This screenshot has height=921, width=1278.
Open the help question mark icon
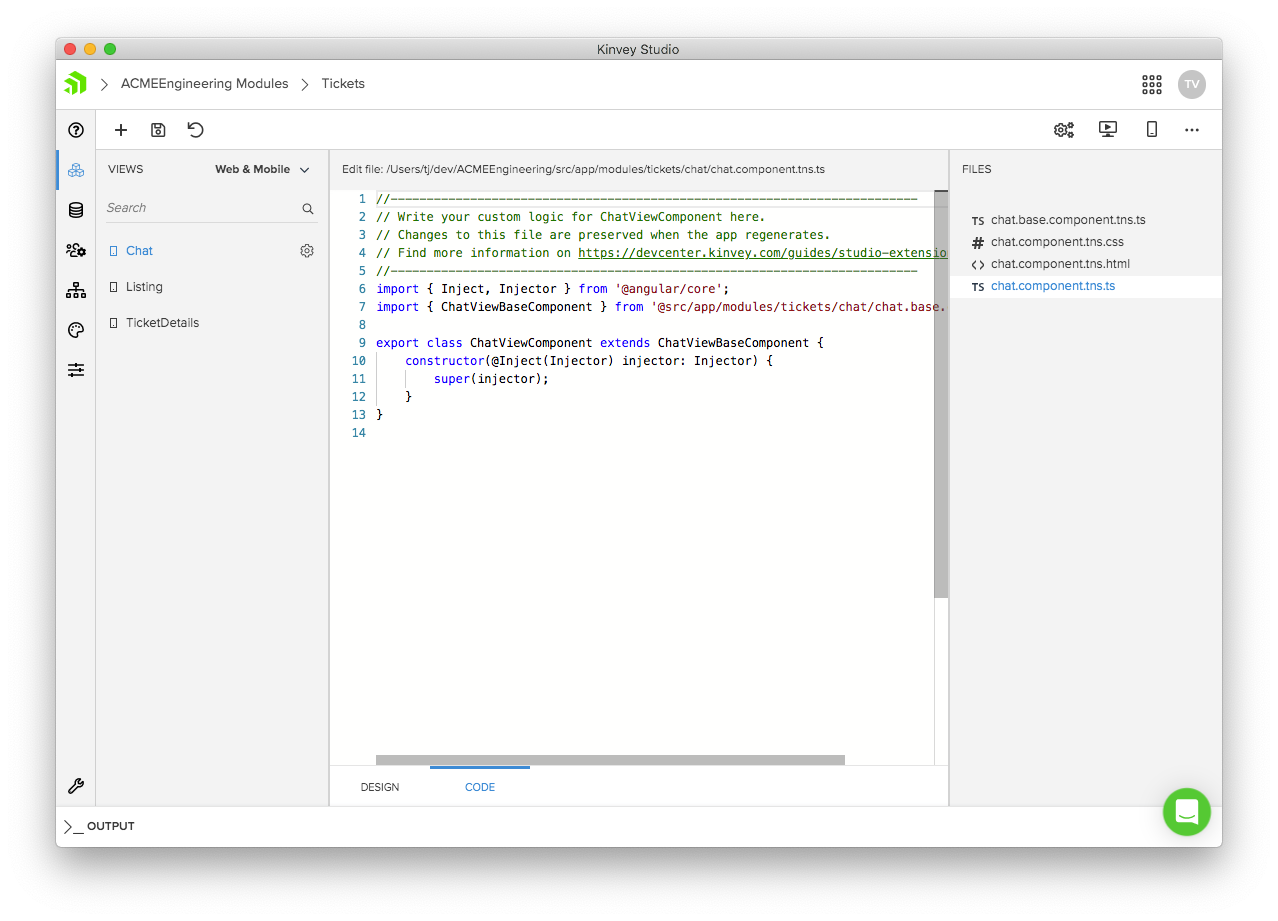point(76,130)
